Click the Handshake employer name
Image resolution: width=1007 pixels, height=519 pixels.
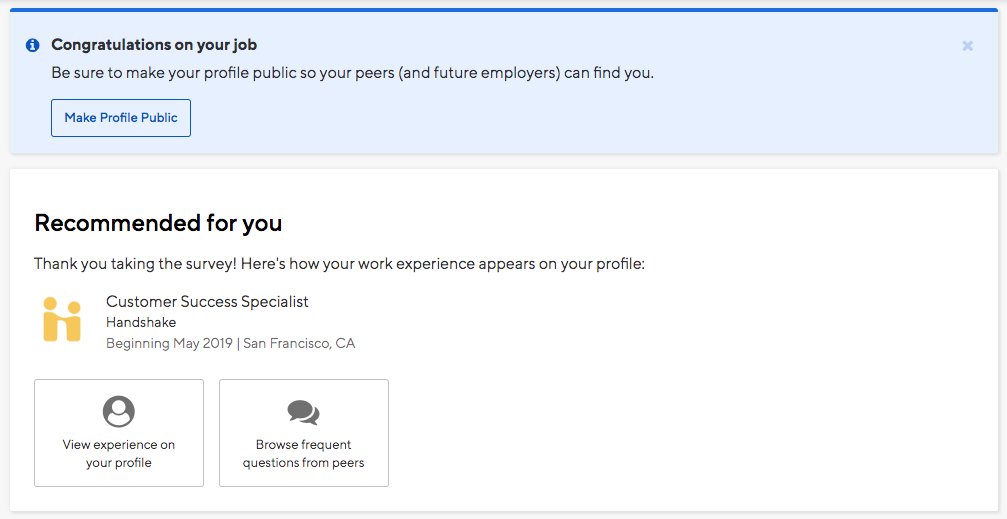pos(141,322)
